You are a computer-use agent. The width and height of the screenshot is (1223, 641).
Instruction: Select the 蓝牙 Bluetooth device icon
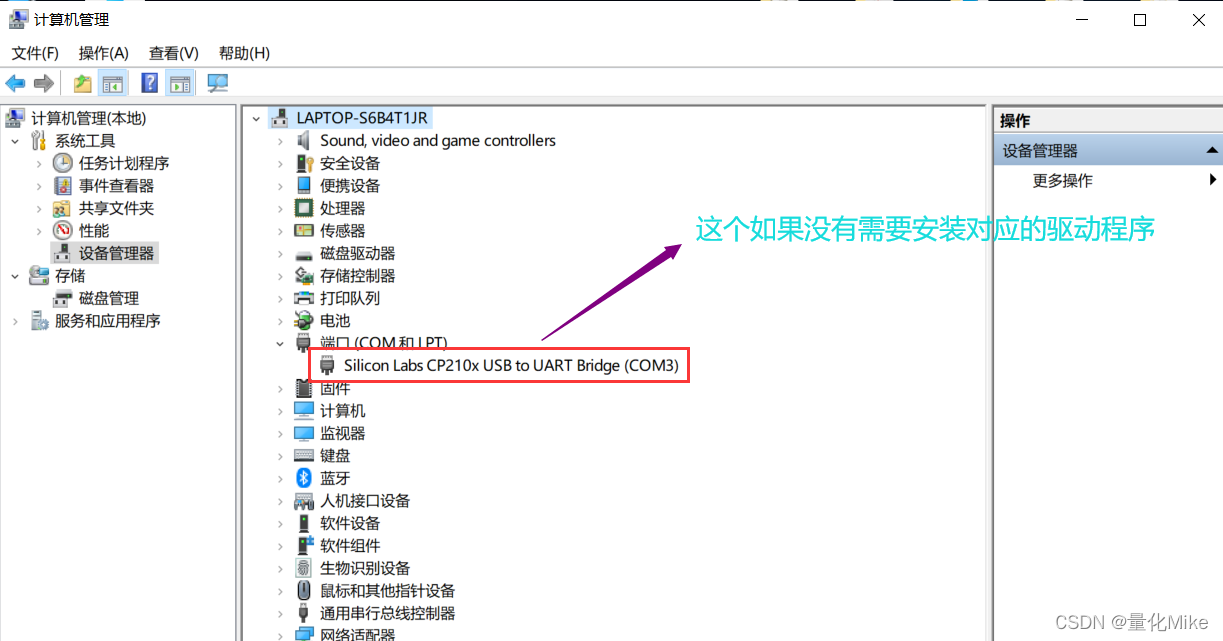(x=303, y=478)
